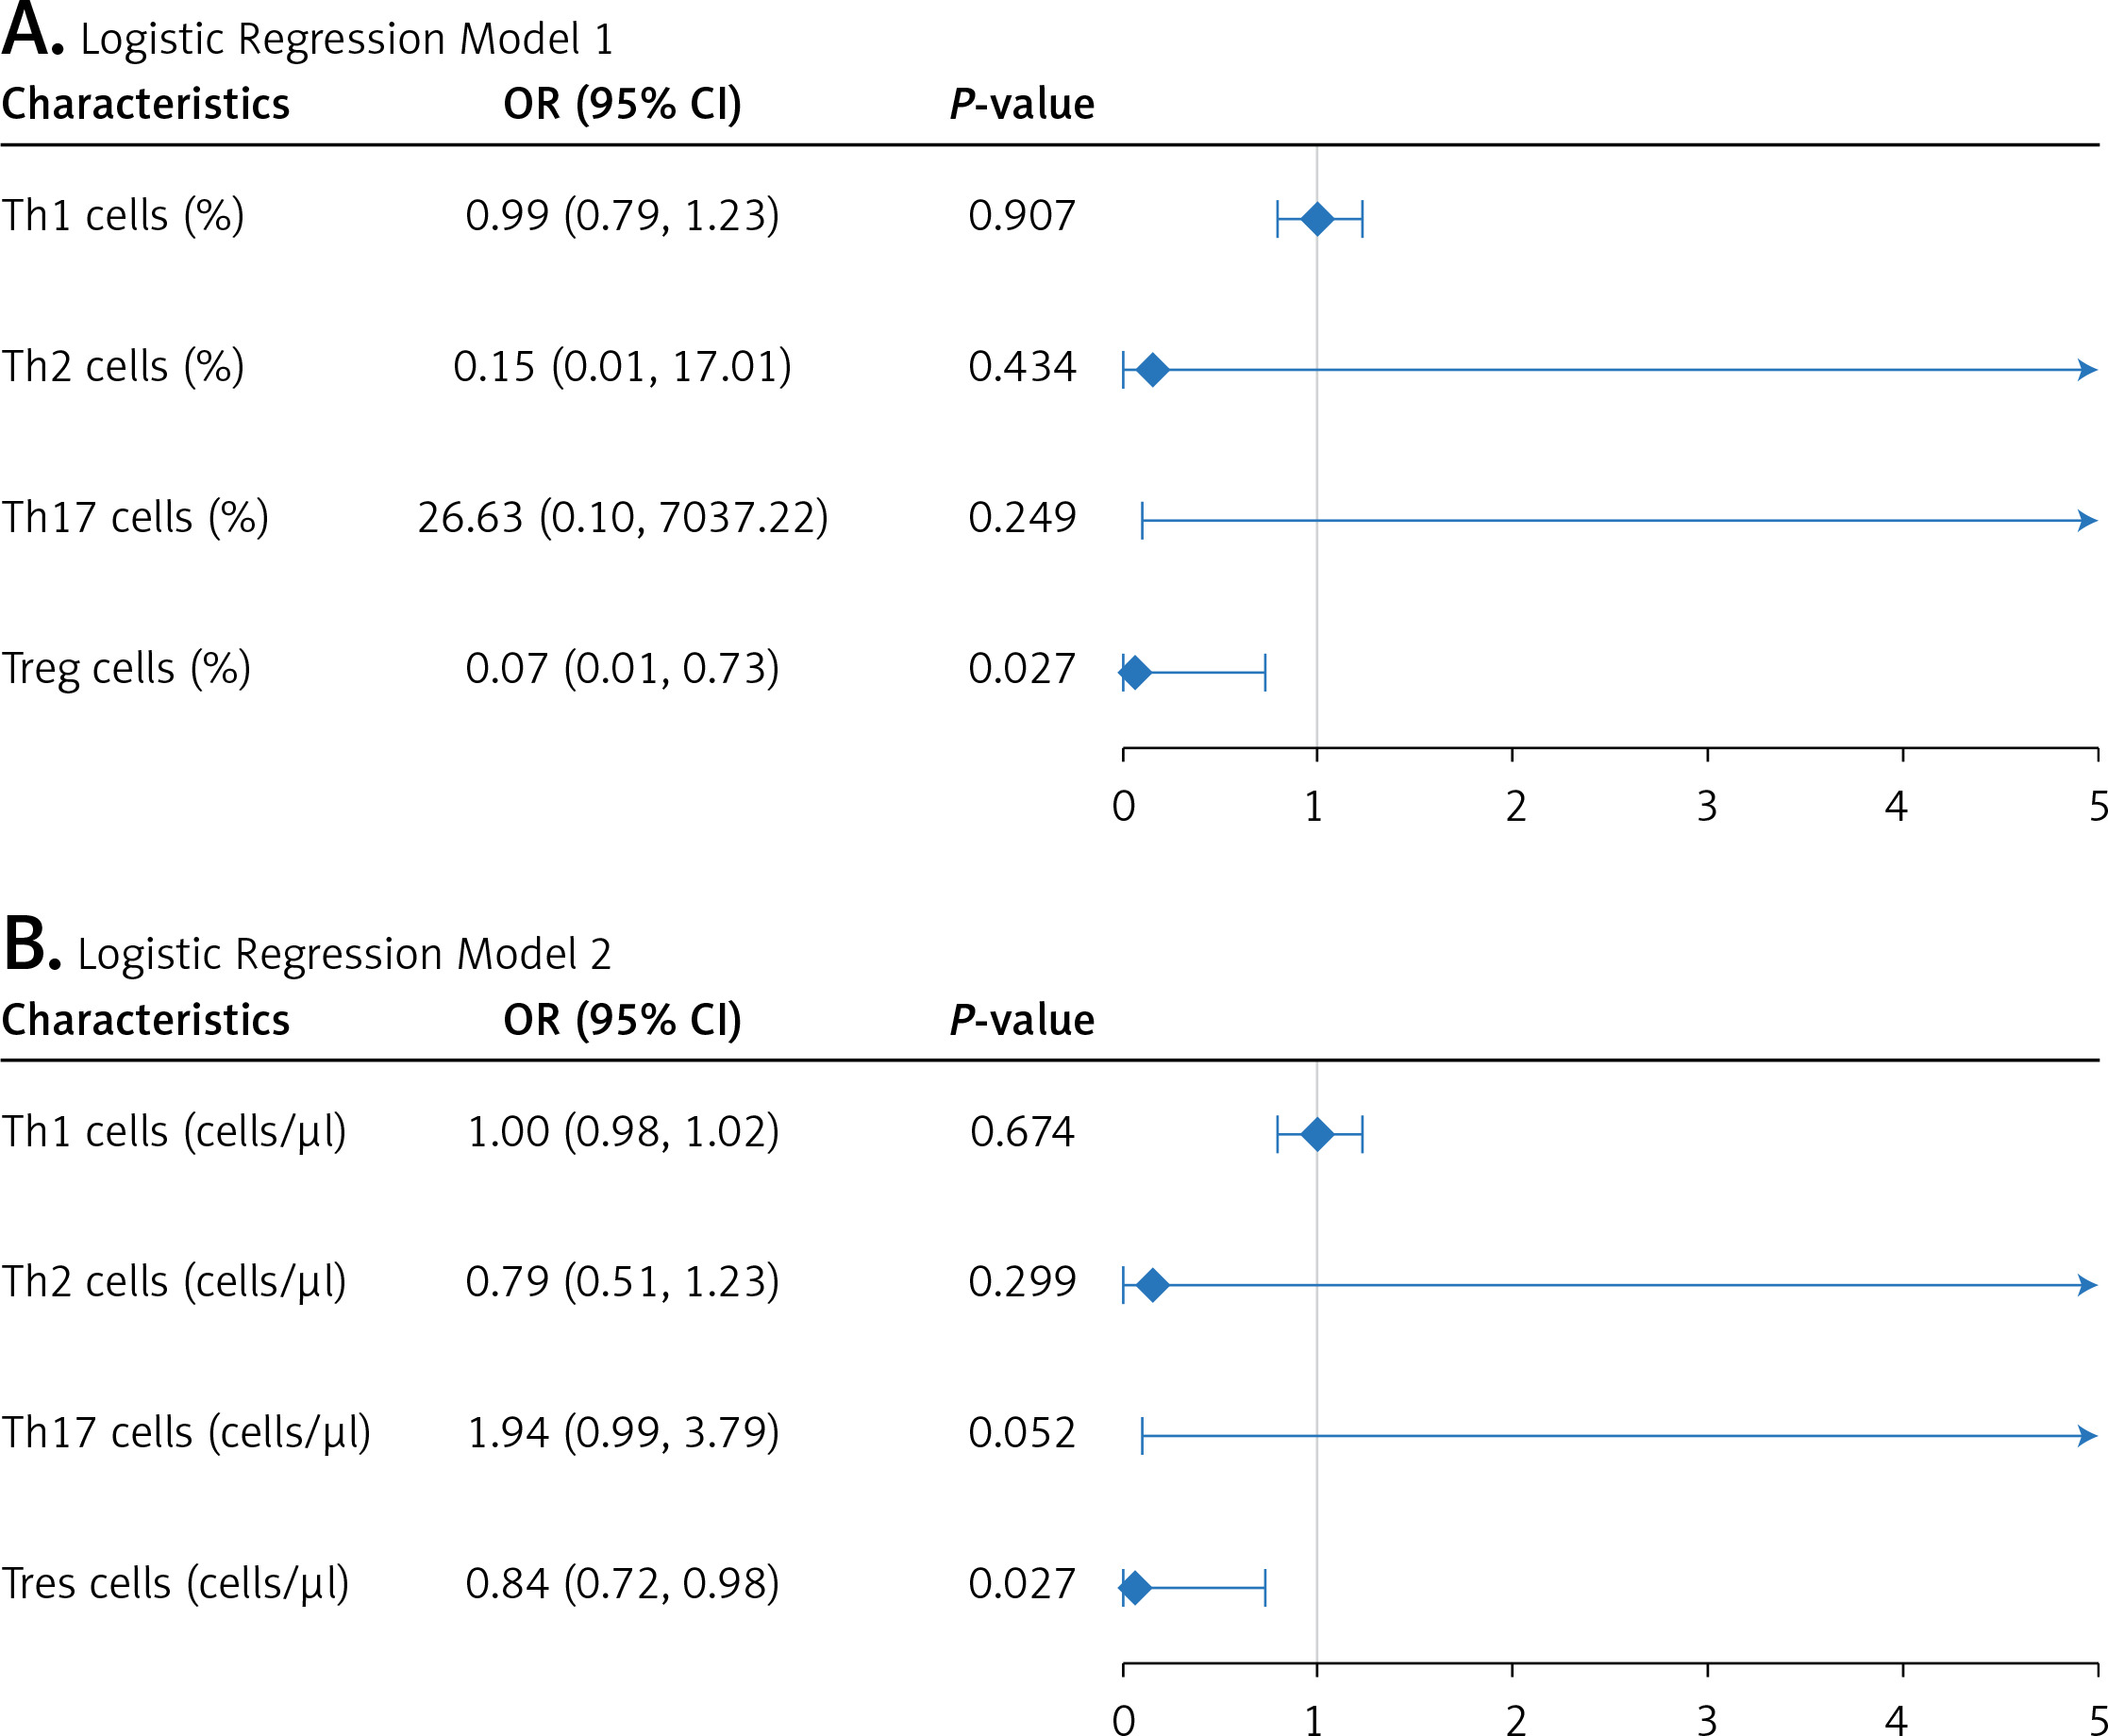
Task: Click the arrowhead ending the Th2 cells (%) interval
Action: coord(2087,370)
